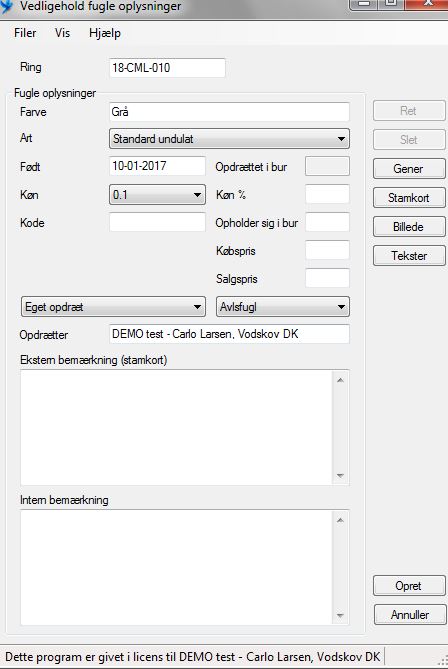Open the Filer menu
The height and width of the screenshot is (669, 448).
[x=25, y=33]
